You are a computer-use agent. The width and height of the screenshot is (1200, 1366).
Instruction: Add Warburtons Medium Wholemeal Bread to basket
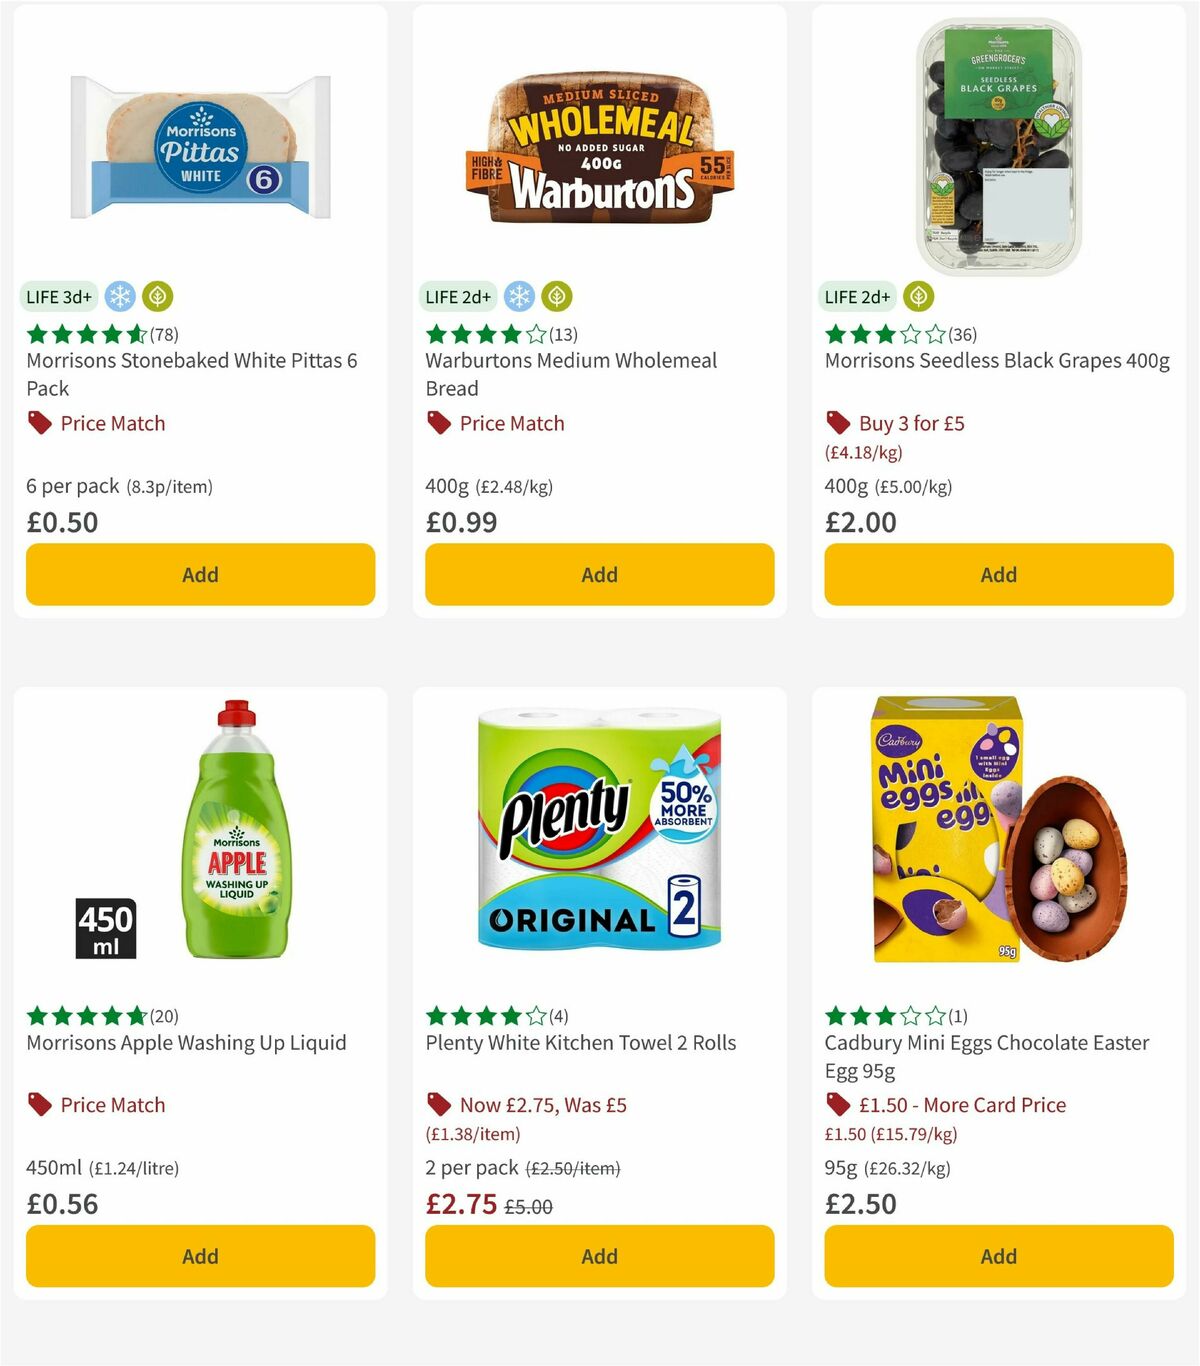pyautogui.click(x=599, y=575)
